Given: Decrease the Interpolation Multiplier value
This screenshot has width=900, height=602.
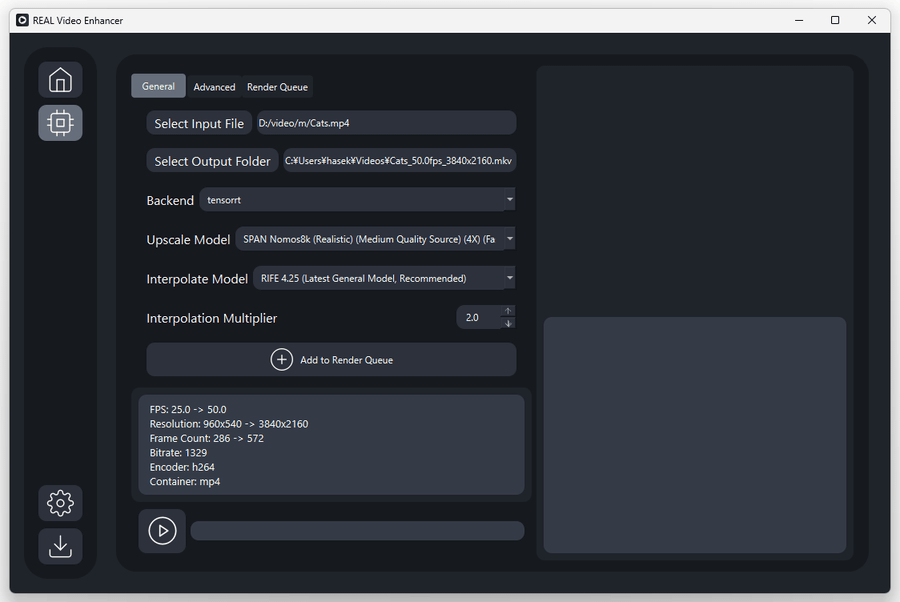Looking at the screenshot, I should pos(508,324).
